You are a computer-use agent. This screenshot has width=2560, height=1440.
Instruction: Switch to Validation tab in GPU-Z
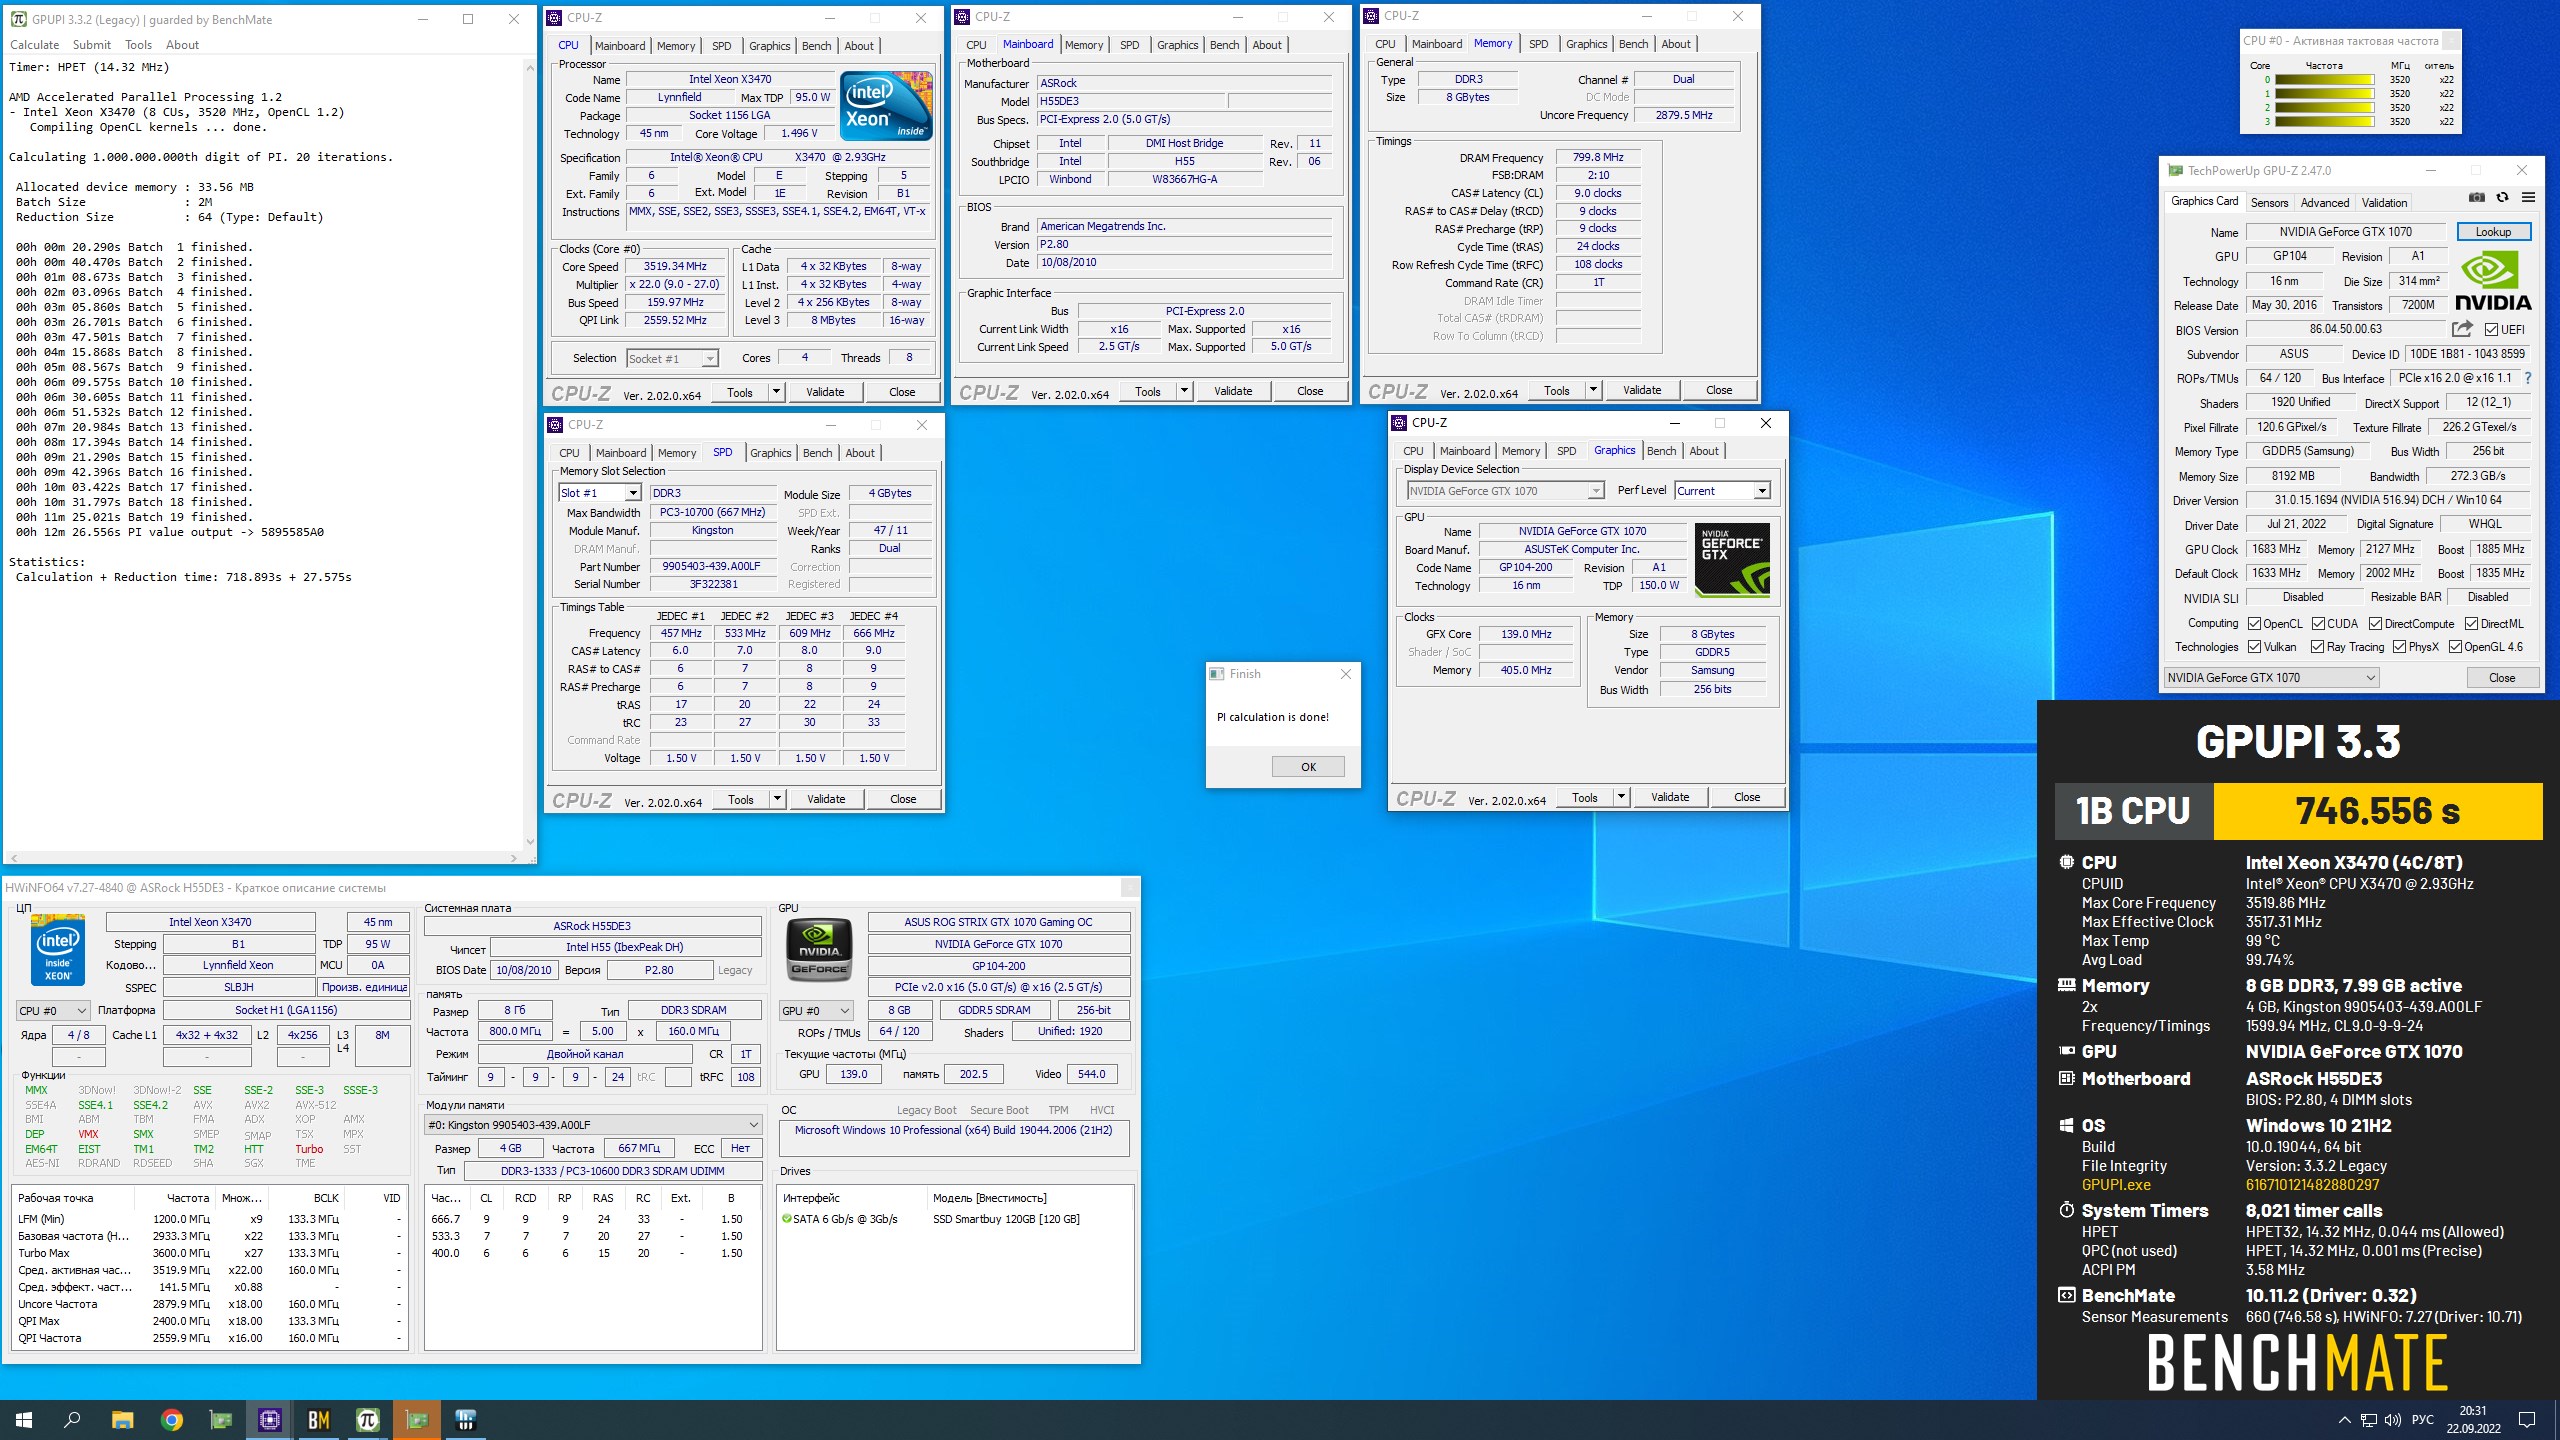2384,203
